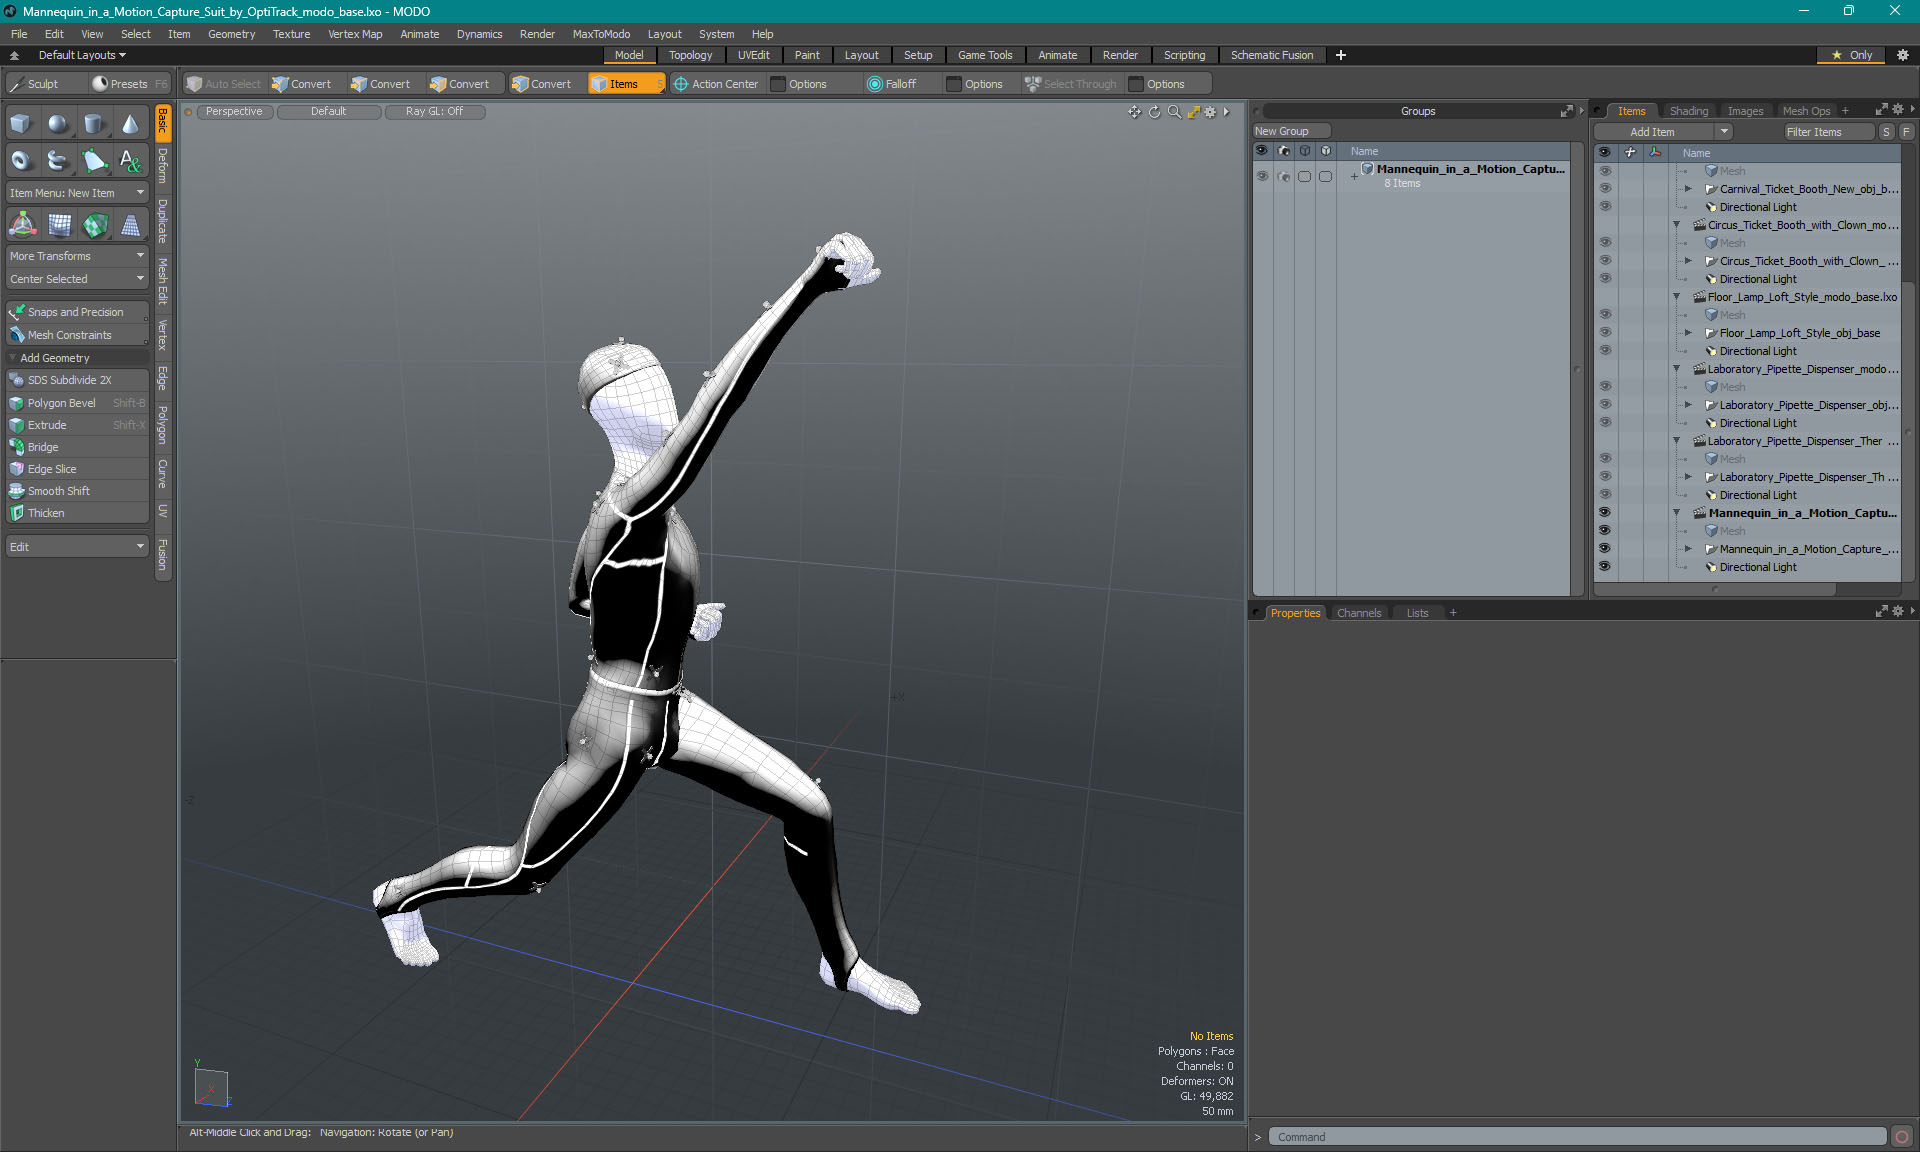The height and width of the screenshot is (1152, 1920).
Task: Click the Add Item button
Action: click(x=1652, y=132)
